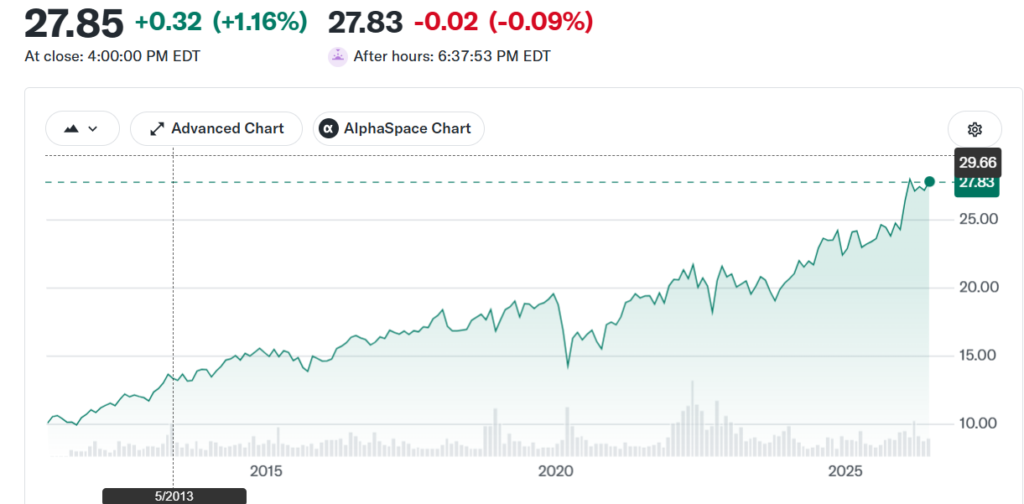Click the 2025 label on the time axis
The image size is (1024, 504).
coord(846,471)
